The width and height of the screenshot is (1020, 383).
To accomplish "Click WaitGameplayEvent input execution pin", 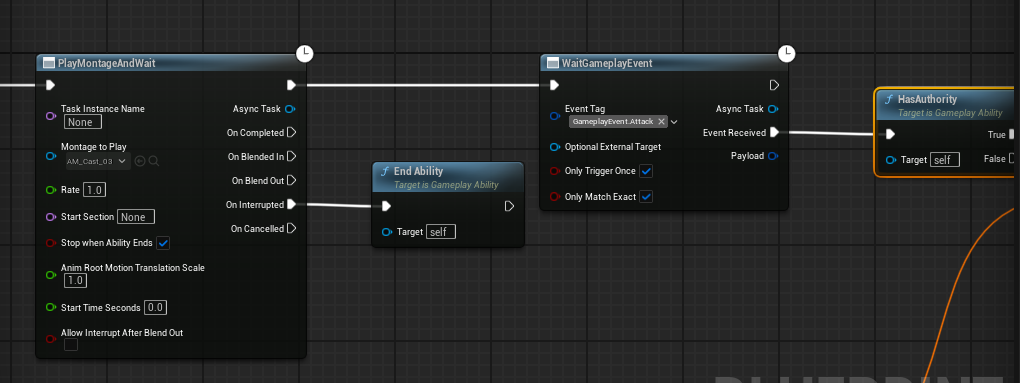I will click(x=554, y=85).
